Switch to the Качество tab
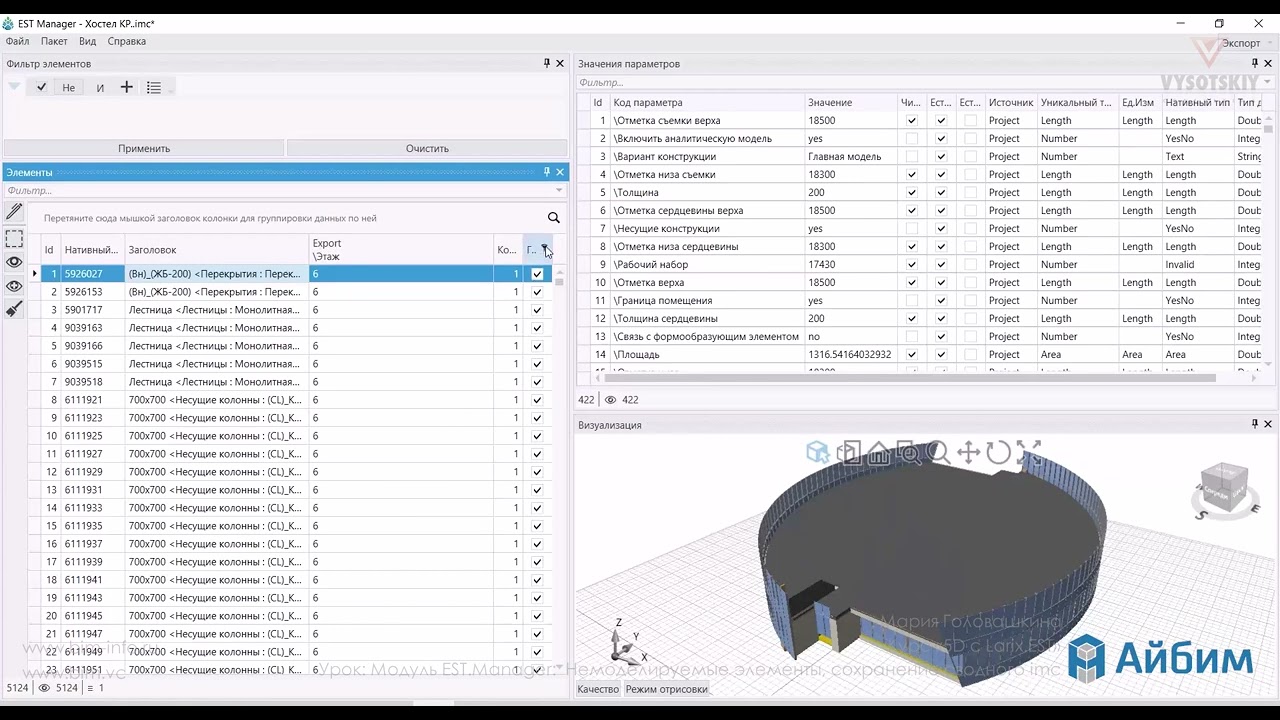 pyautogui.click(x=599, y=689)
